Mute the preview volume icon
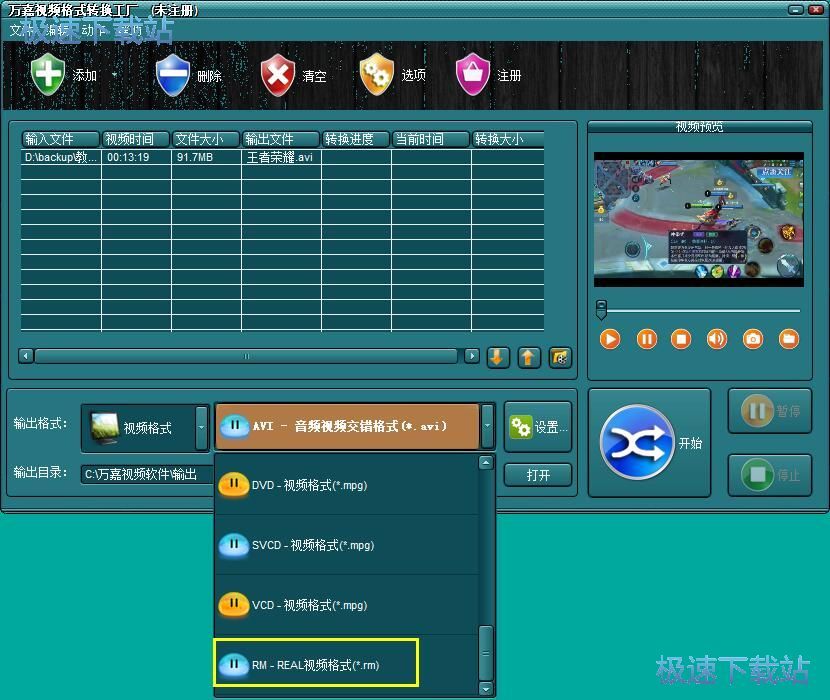 pyautogui.click(x=716, y=339)
